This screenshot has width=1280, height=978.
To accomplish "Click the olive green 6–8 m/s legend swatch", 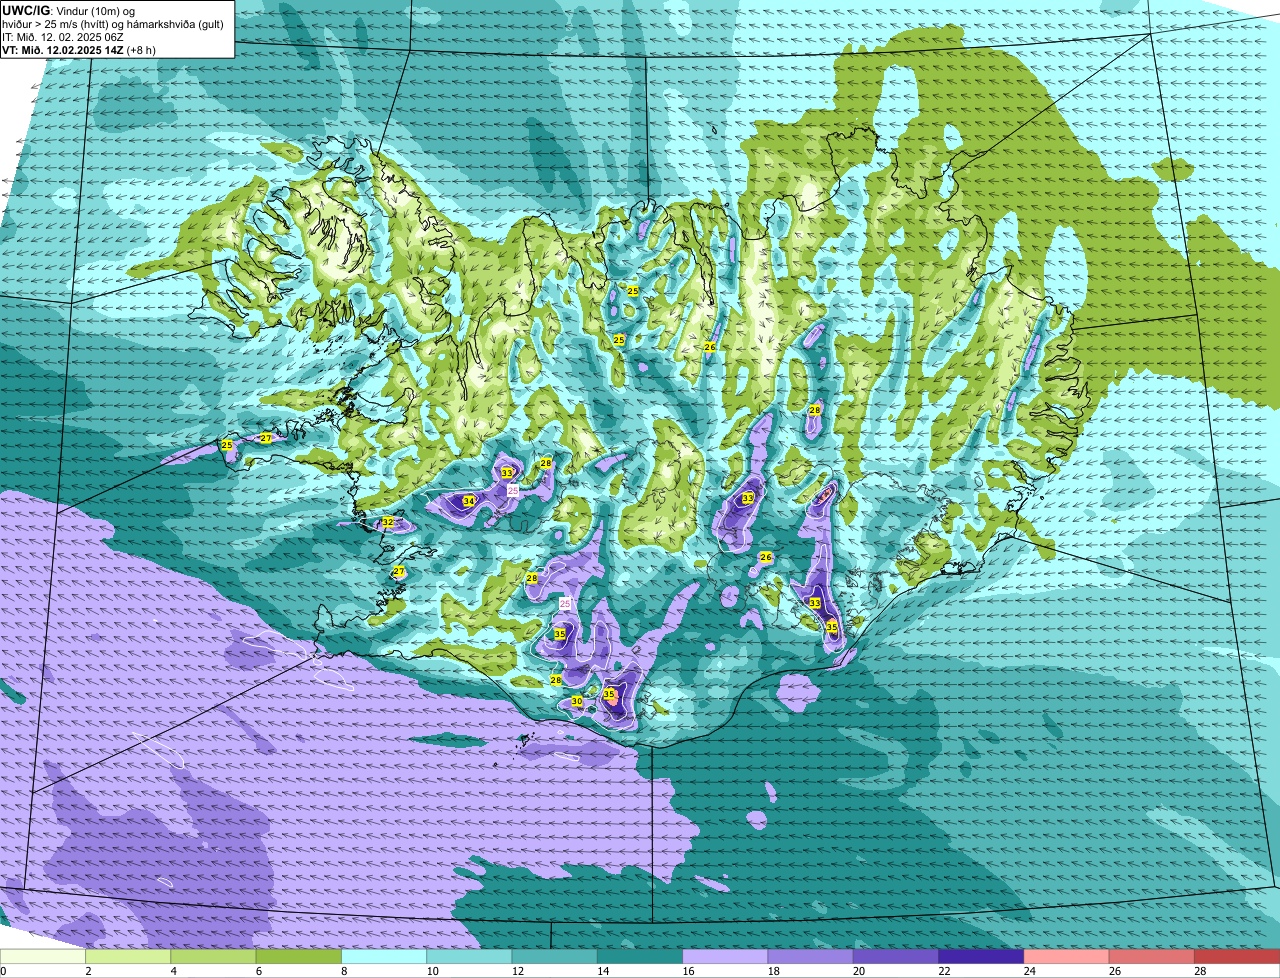I will 298,956.
